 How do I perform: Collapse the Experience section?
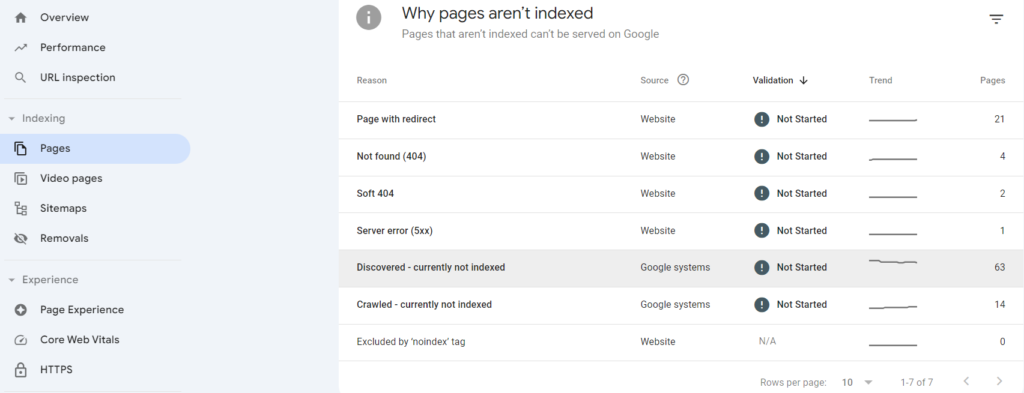[12, 280]
